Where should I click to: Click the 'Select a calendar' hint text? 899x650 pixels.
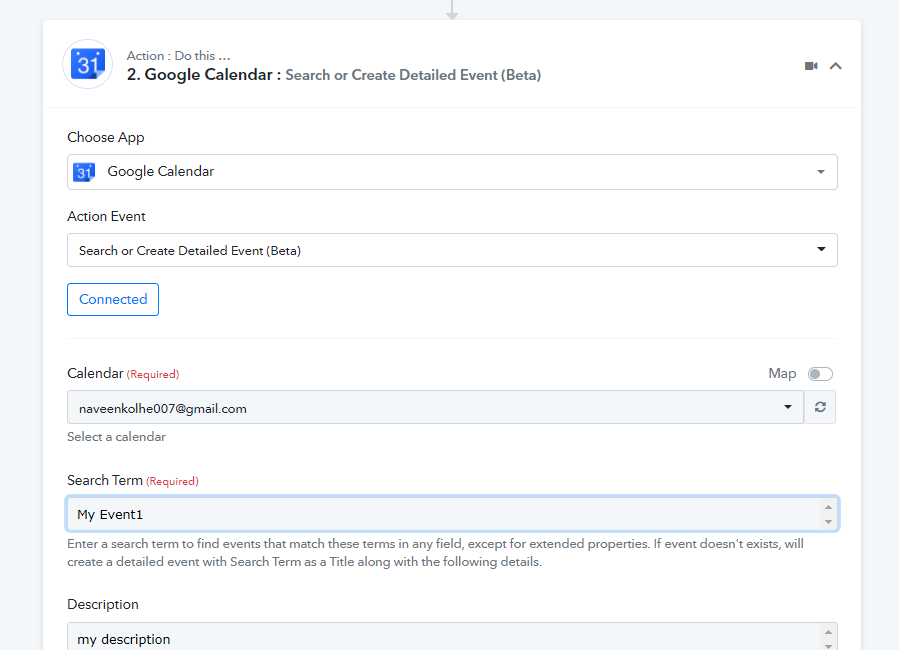coord(116,437)
